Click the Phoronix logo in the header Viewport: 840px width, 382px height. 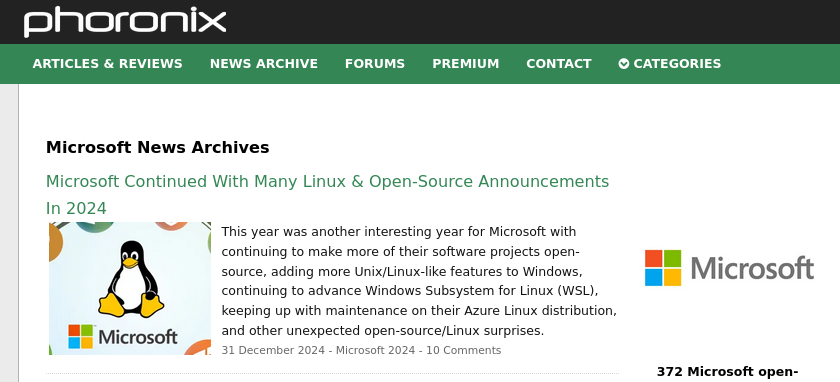[x=125, y=21]
